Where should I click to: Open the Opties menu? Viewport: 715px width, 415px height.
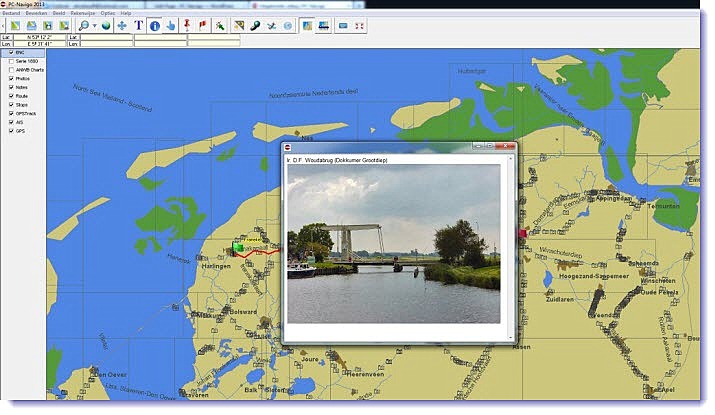[x=108, y=13]
